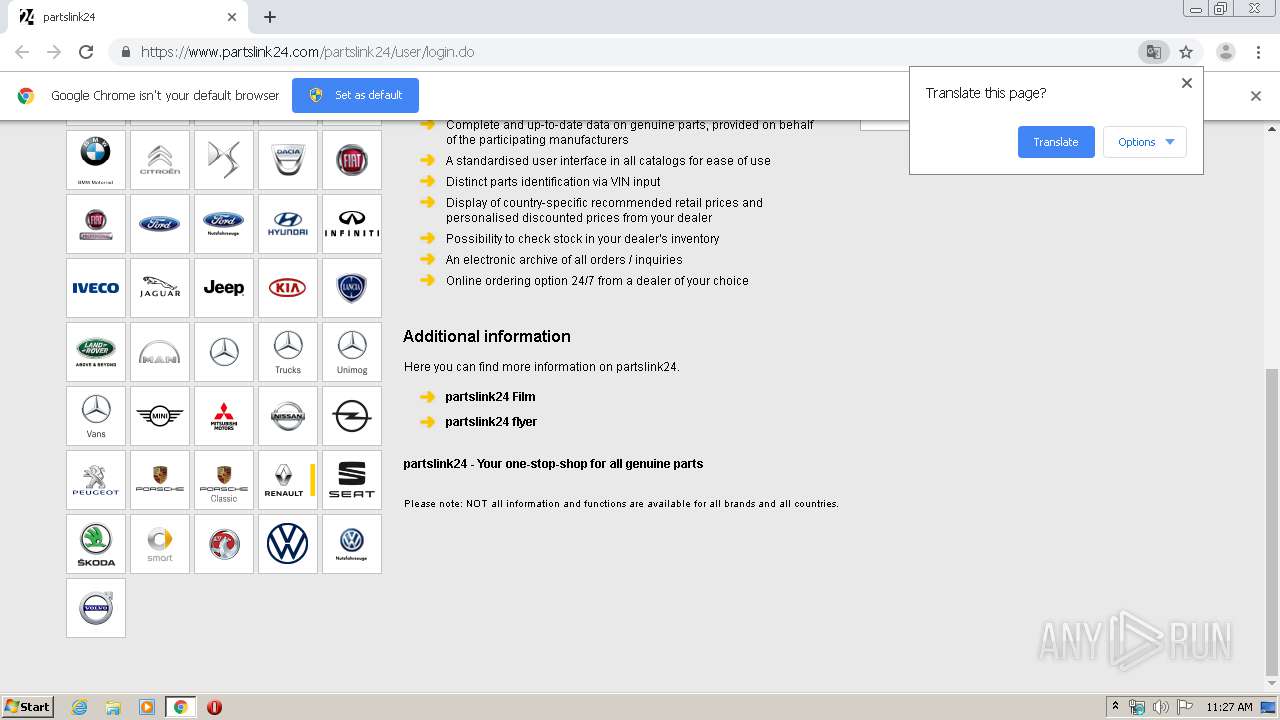Click the page vertical scrollbar thumb
Viewport: 1280px width, 720px height.
[1272, 522]
